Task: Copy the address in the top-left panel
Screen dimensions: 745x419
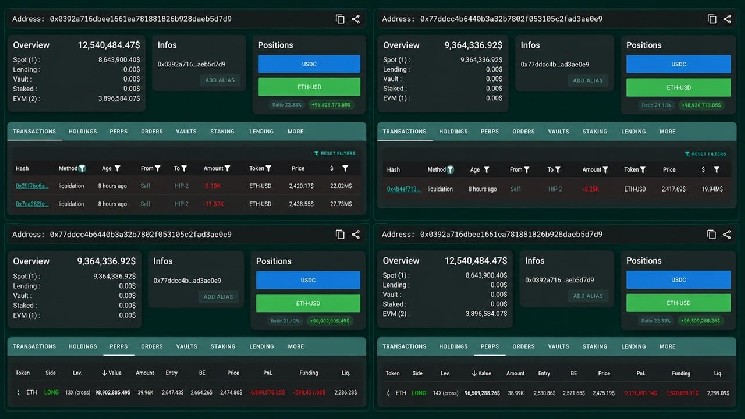Action: 340,19
